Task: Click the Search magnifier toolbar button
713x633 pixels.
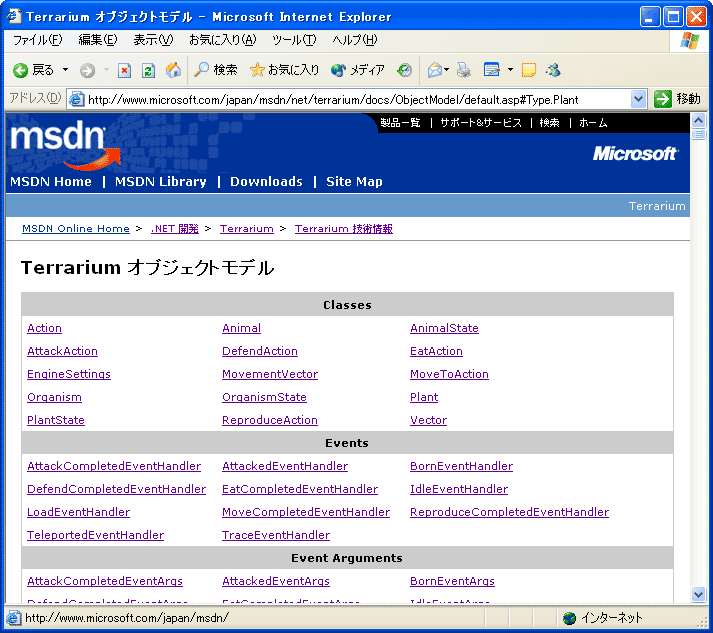Action: (215, 70)
